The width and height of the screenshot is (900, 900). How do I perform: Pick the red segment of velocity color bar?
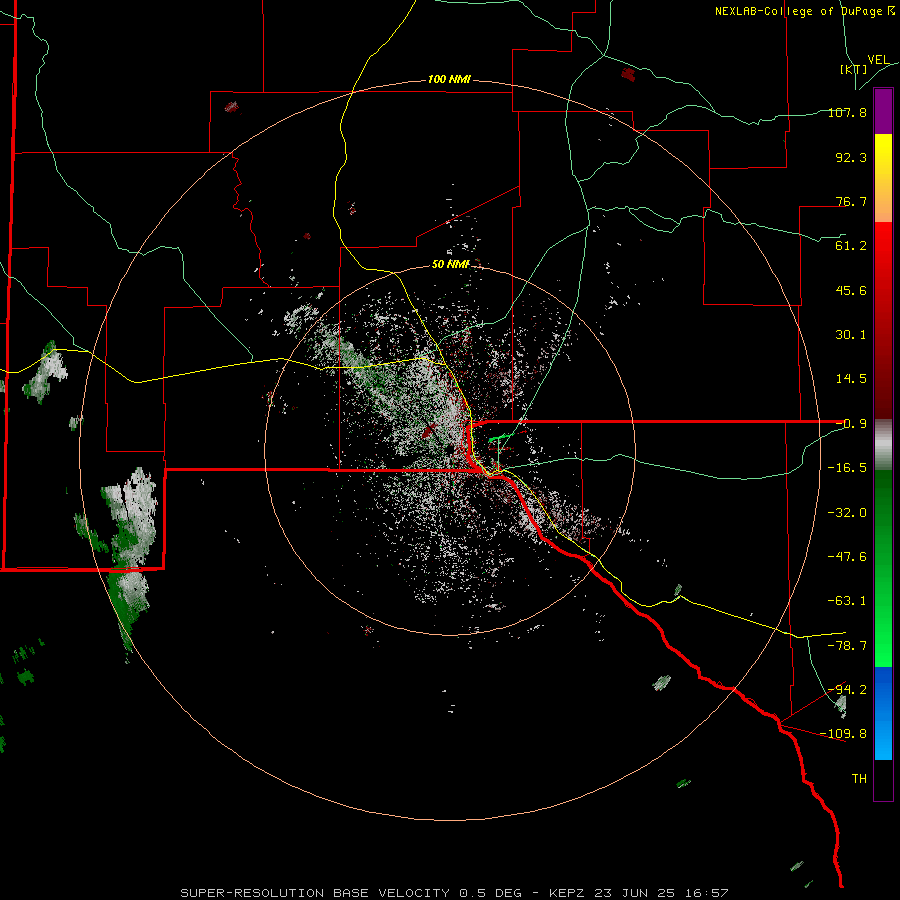click(883, 320)
